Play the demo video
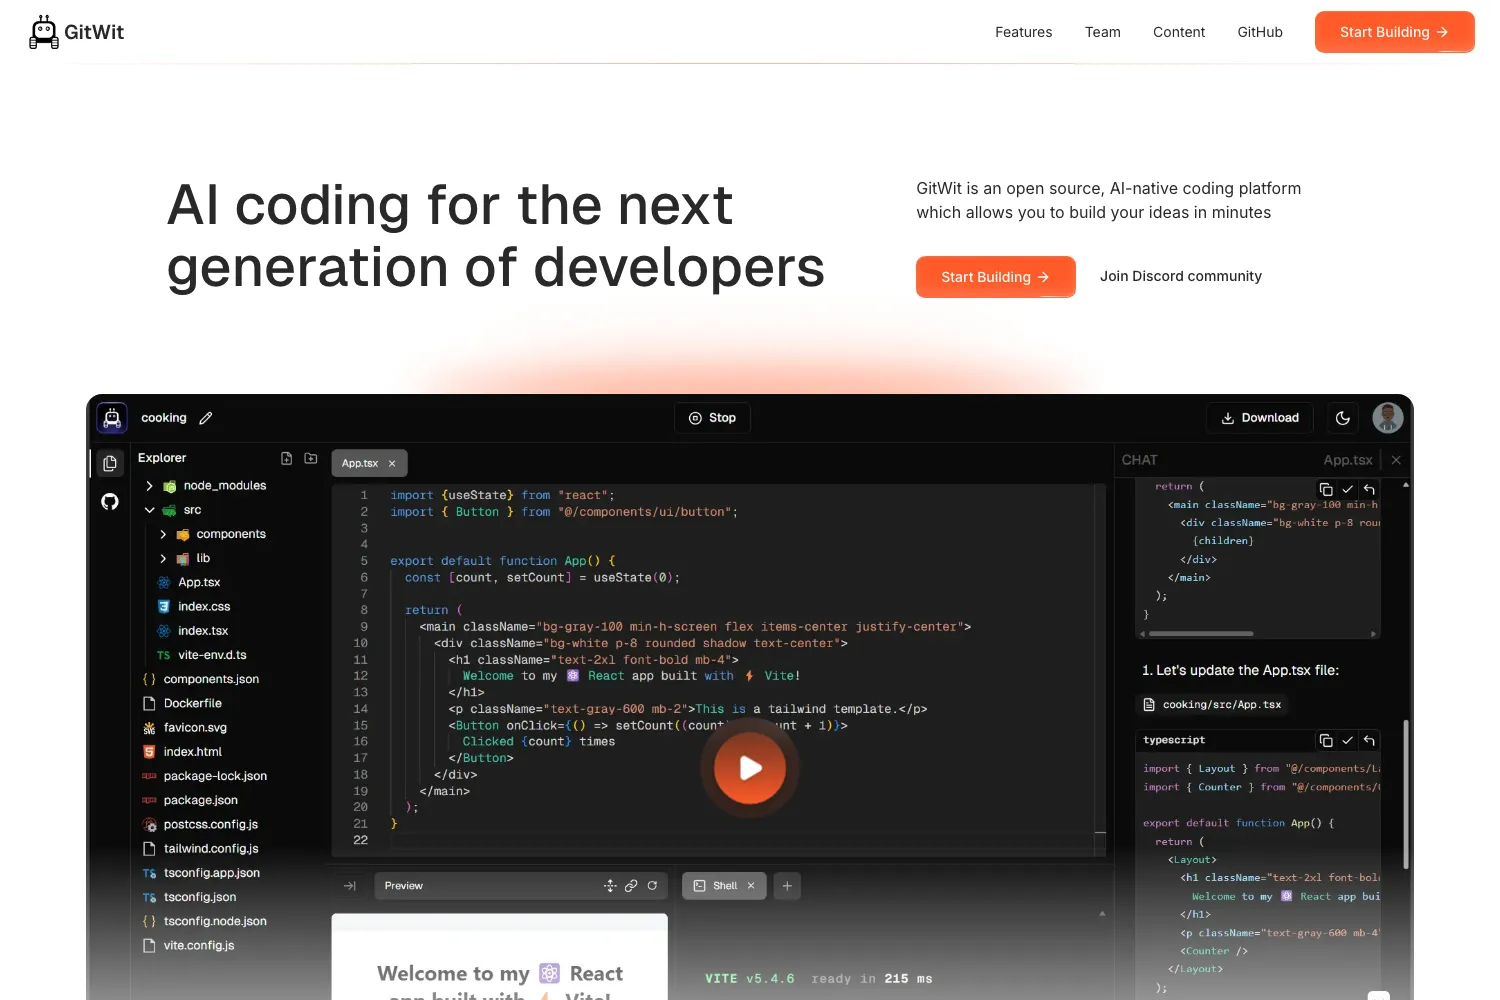The height and width of the screenshot is (1000, 1500). pos(750,768)
